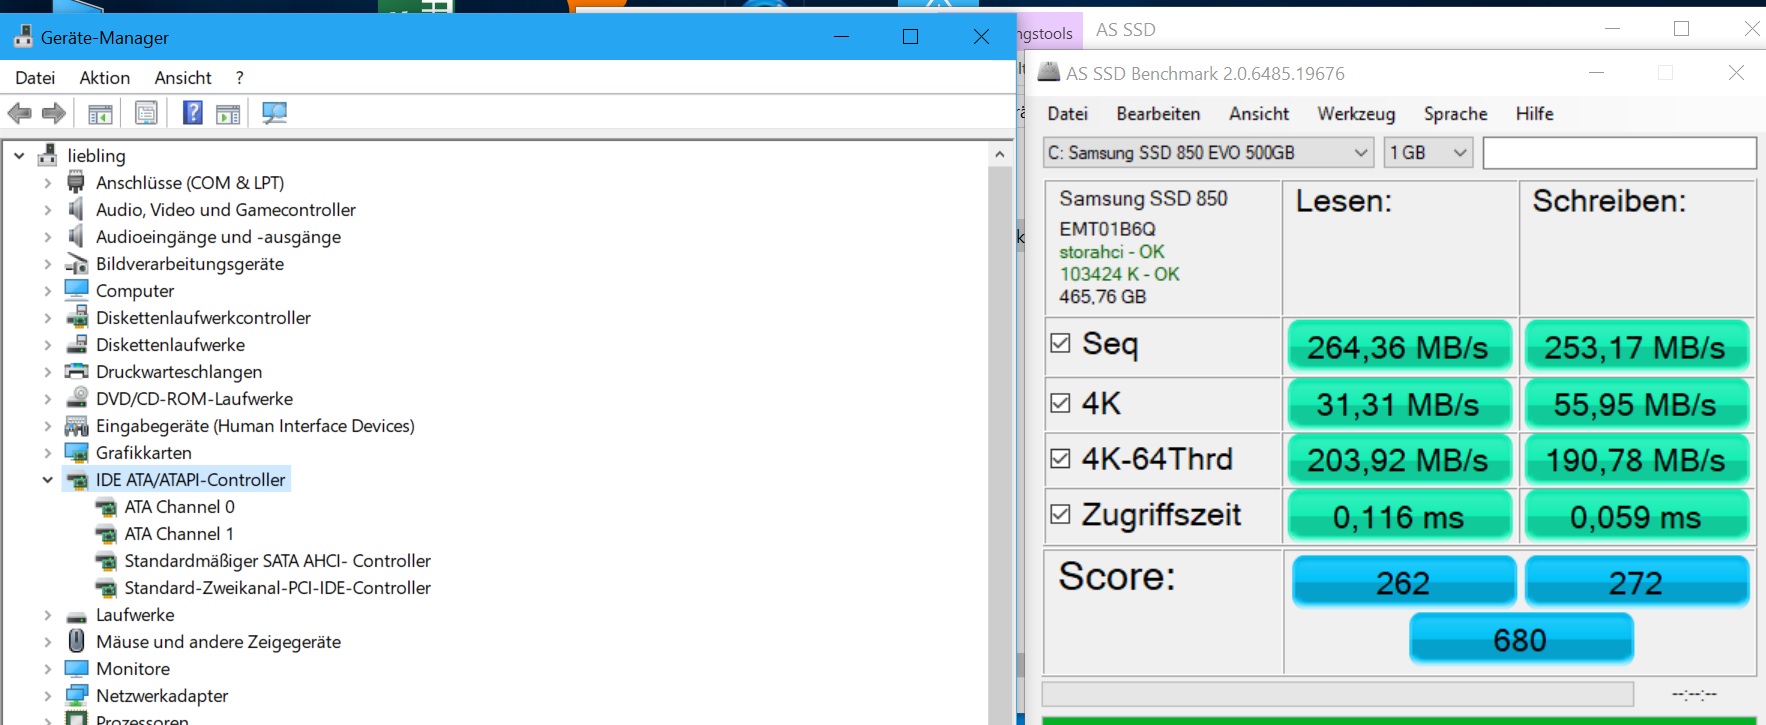The width and height of the screenshot is (1766, 725).
Task: Click the show/hide console tree toolbar icon
Action: (100, 114)
